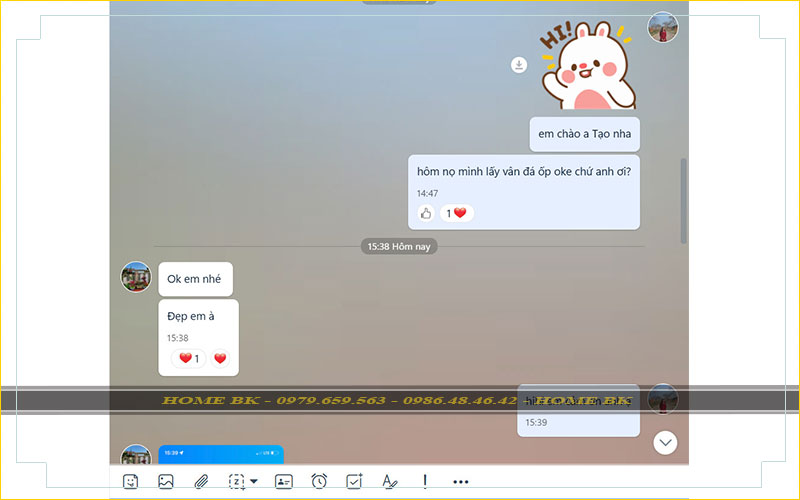Click the assign task checkbox icon
Viewport: 800px width, 500px height.
tap(354, 481)
